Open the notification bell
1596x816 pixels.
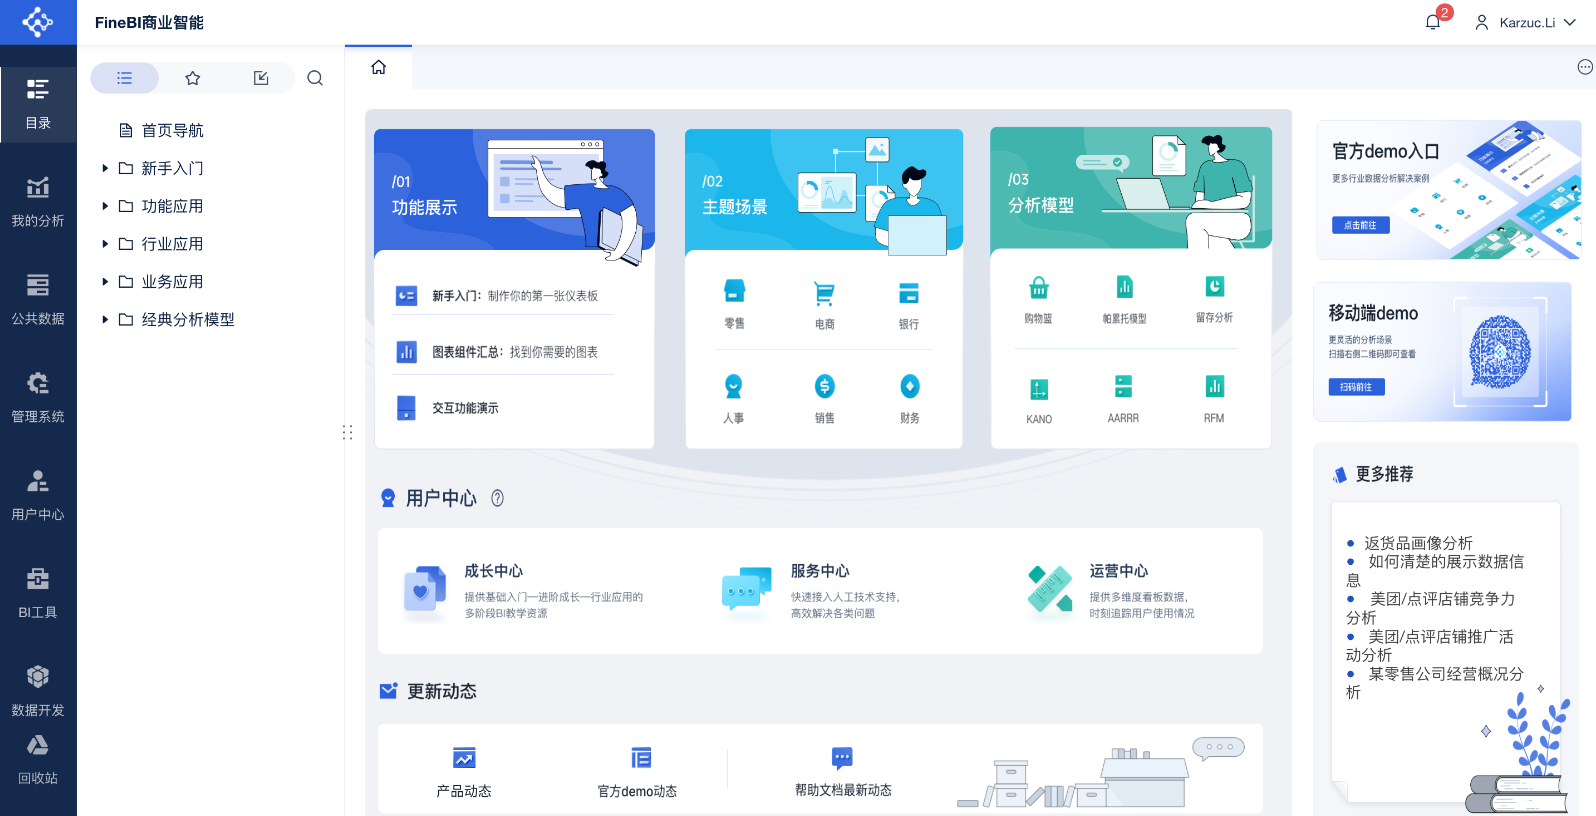(1433, 22)
